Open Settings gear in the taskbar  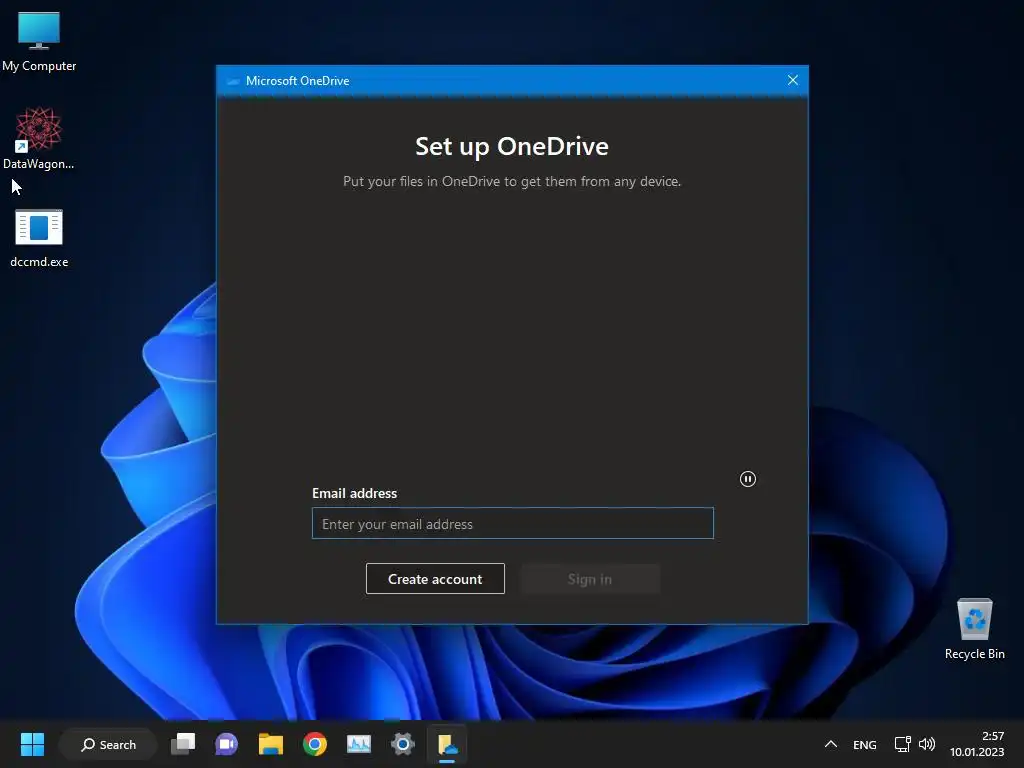click(403, 744)
